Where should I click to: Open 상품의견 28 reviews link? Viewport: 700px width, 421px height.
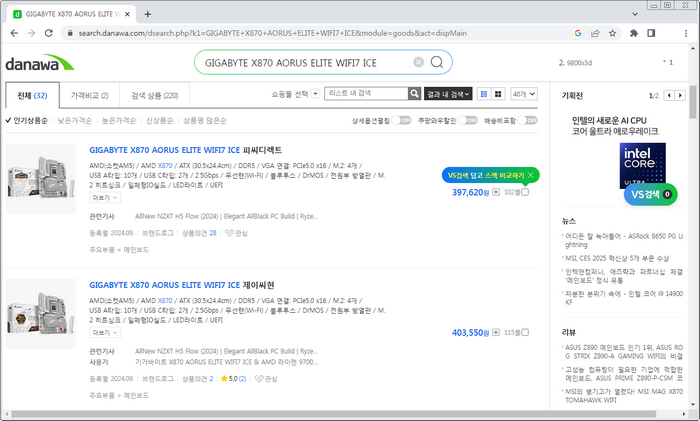click(x=199, y=233)
